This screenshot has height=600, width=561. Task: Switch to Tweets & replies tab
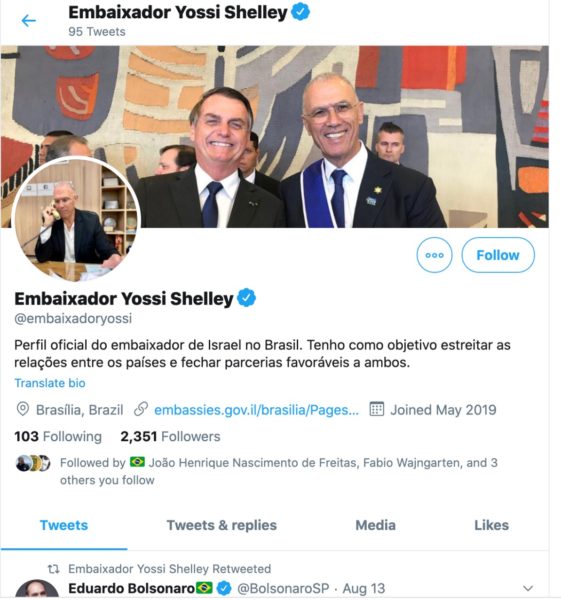tap(222, 525)
